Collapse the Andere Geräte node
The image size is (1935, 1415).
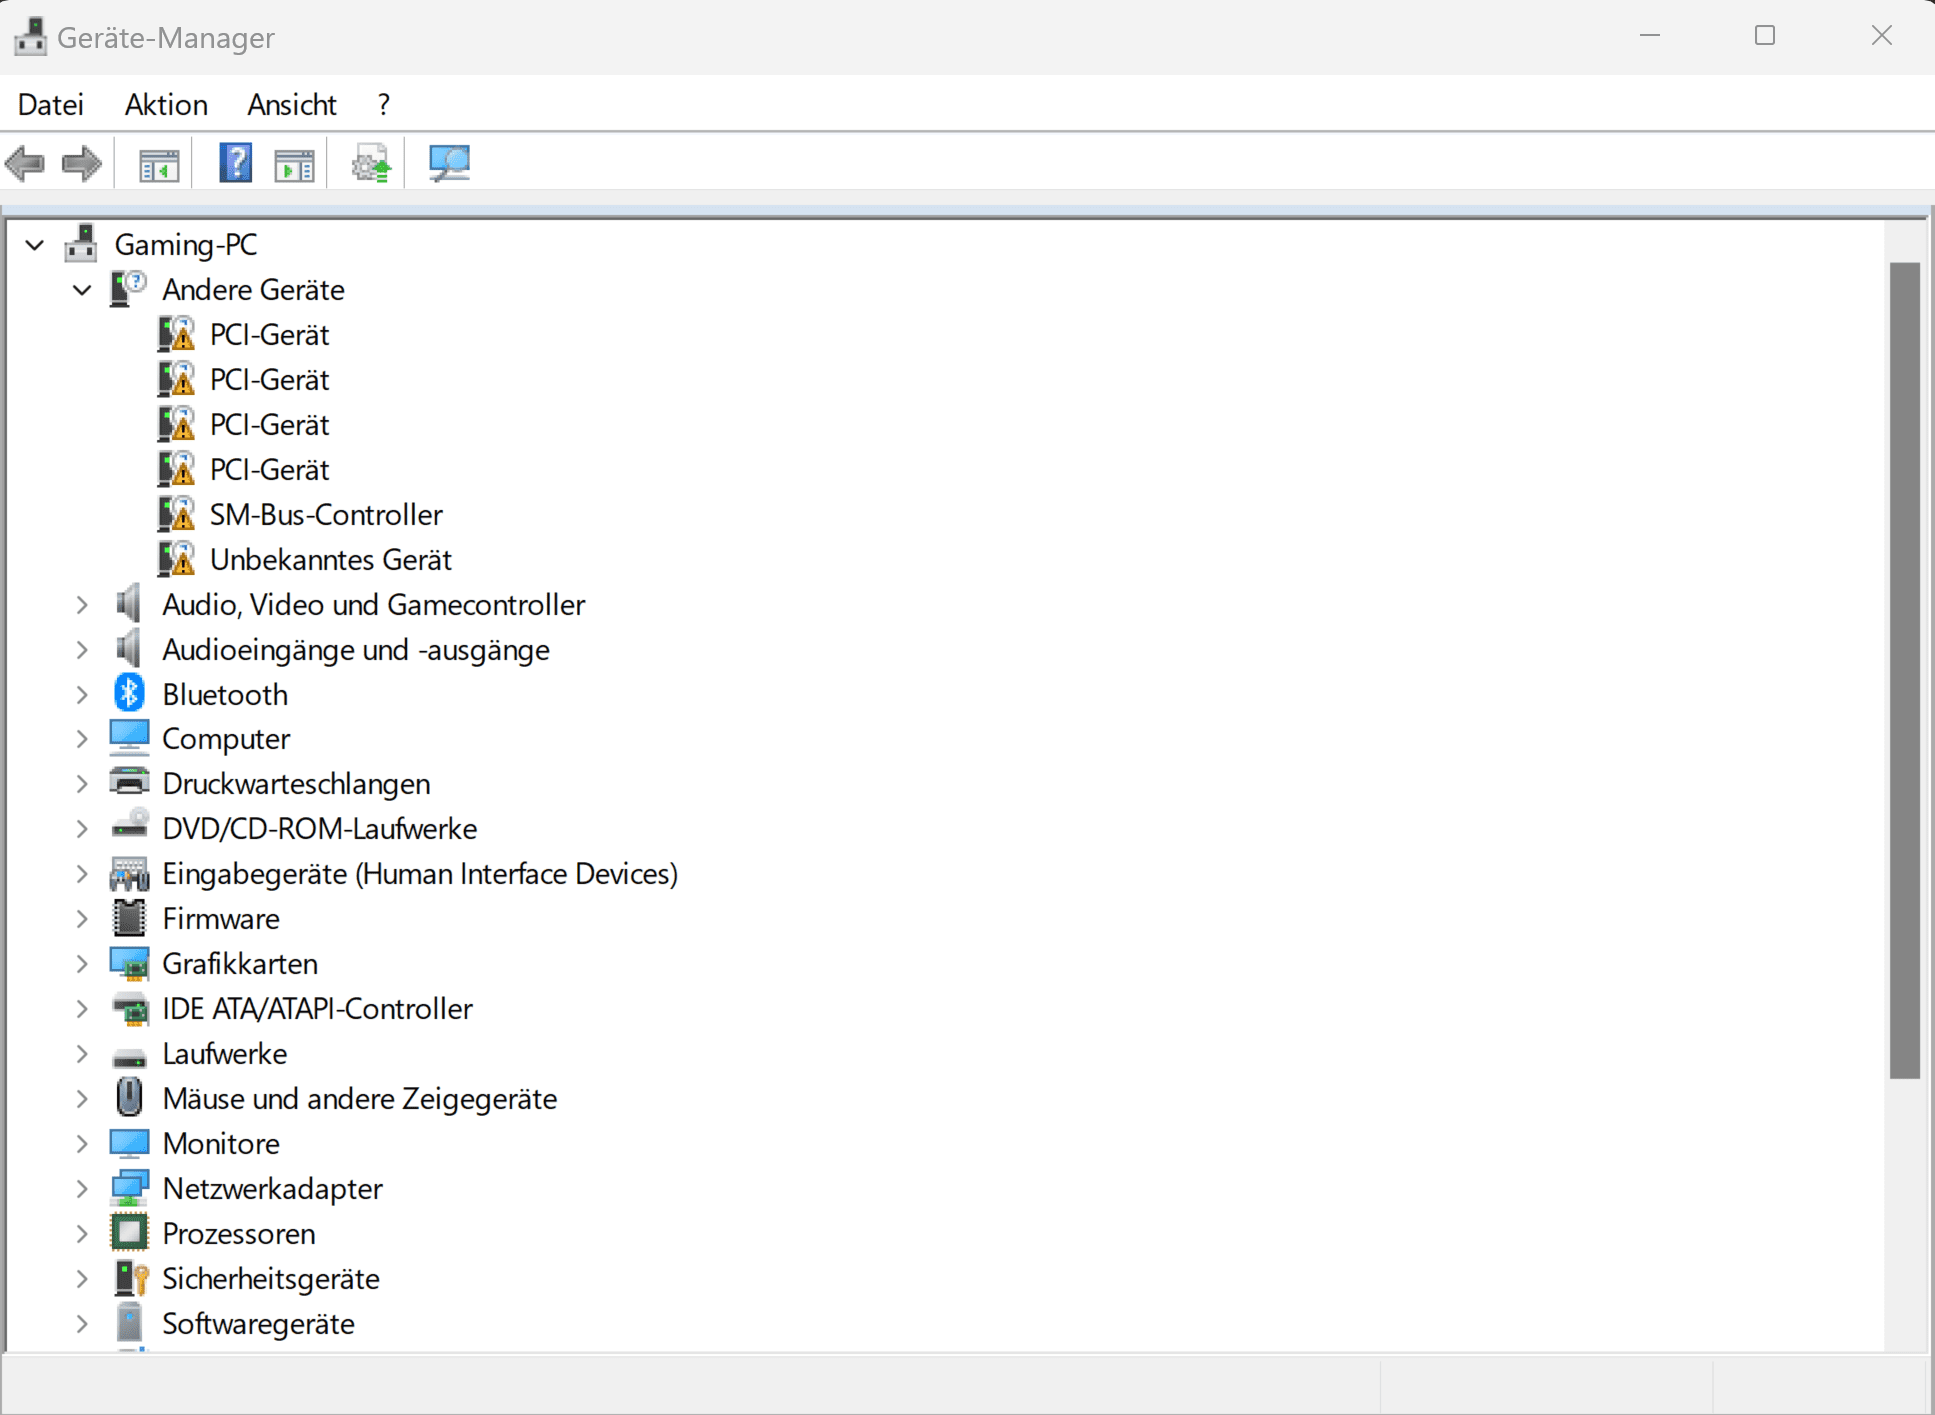(82, 290)
